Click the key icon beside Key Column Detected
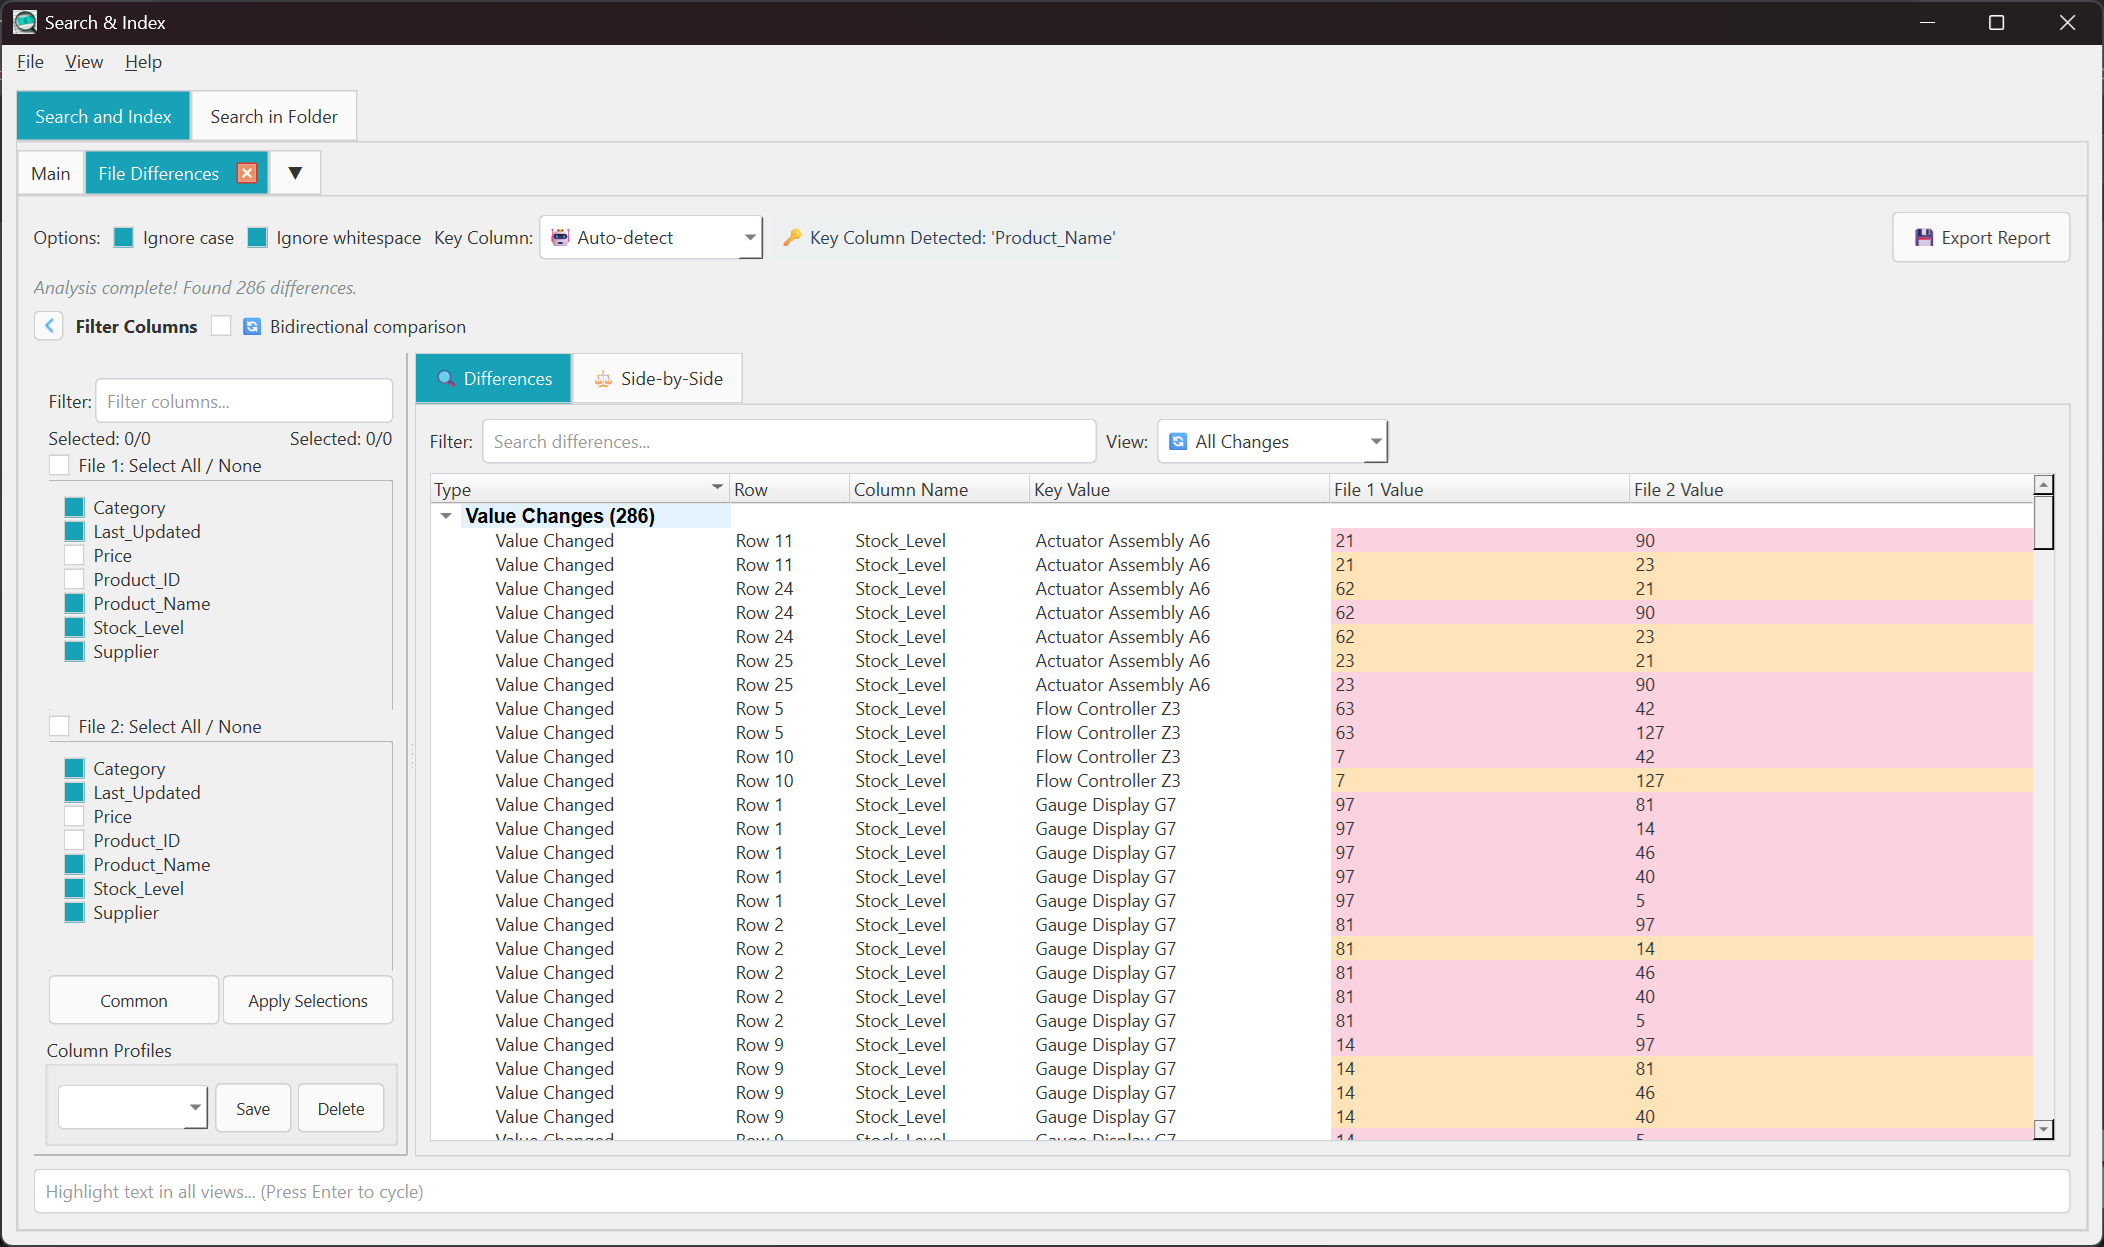Screen dimensions: 2104x1247 792,238
